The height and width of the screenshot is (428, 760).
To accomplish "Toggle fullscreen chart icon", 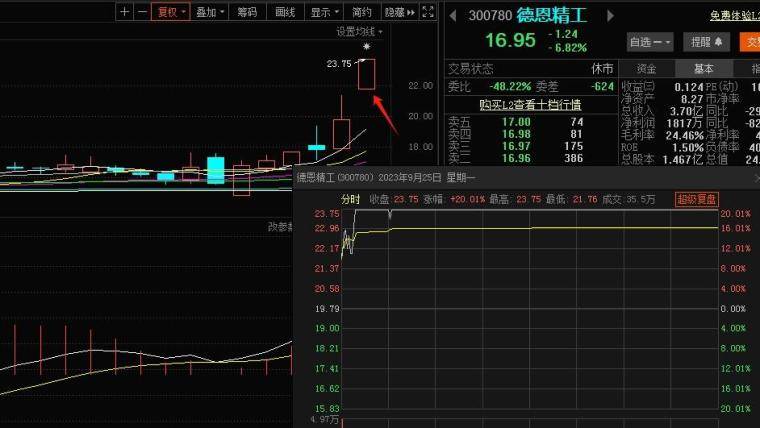I will tap(428, 12).
